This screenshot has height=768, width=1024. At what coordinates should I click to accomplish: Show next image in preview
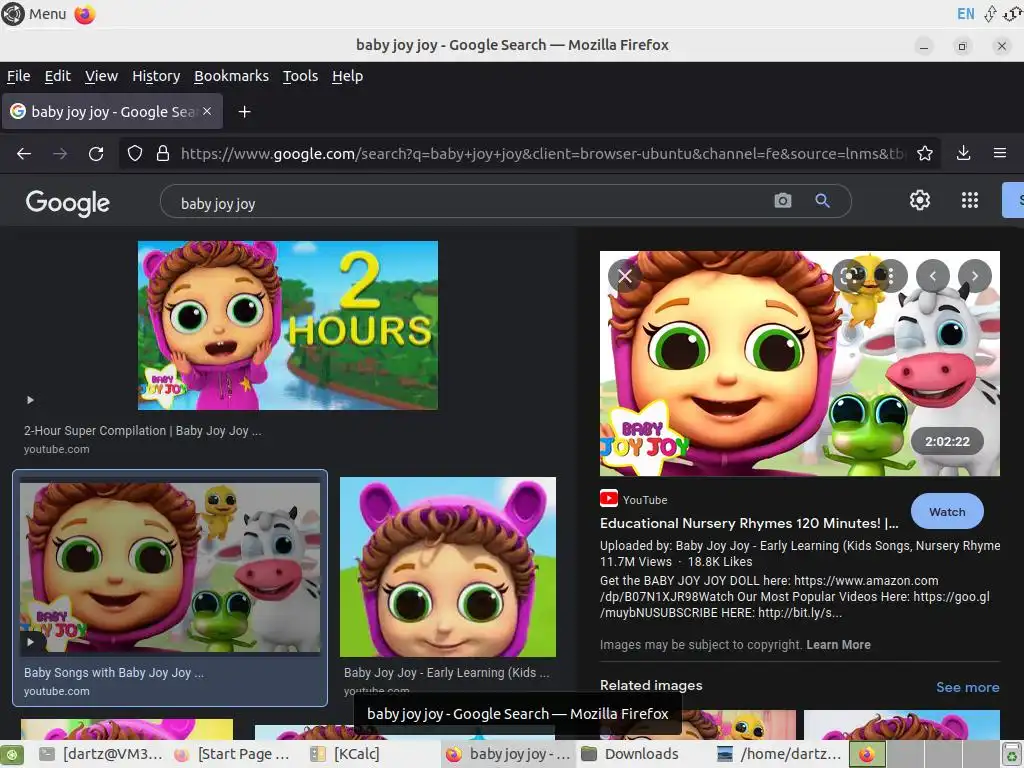click(x=974, y=276)
